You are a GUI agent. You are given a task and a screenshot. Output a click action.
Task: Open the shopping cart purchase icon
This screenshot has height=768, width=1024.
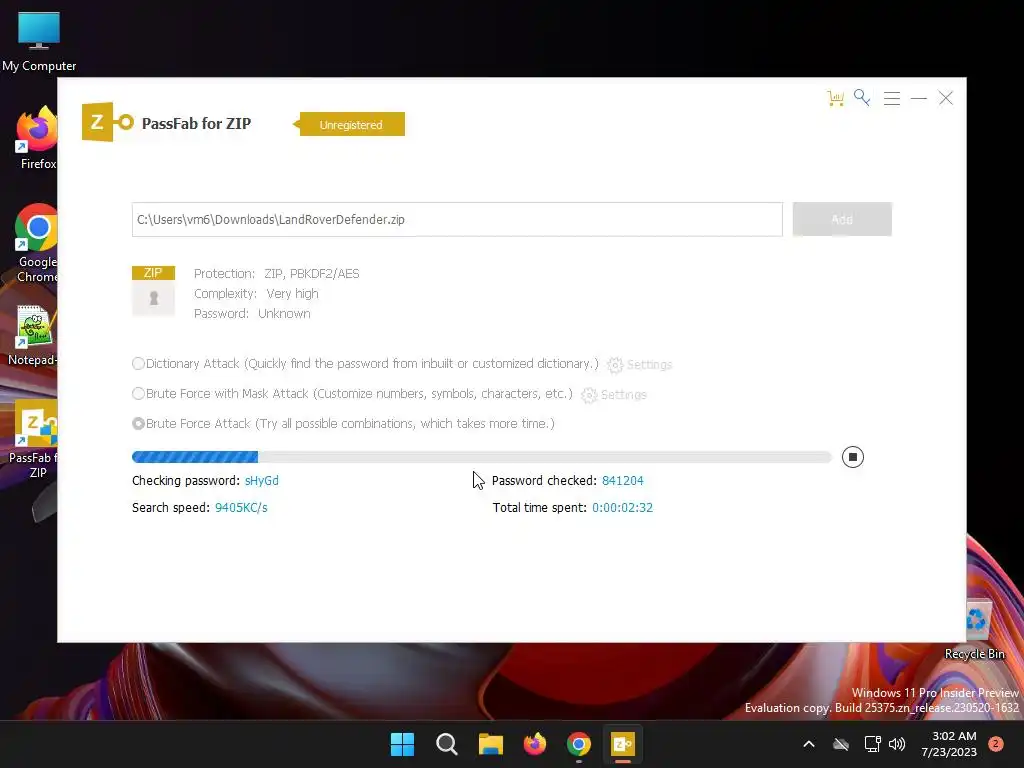835,98
